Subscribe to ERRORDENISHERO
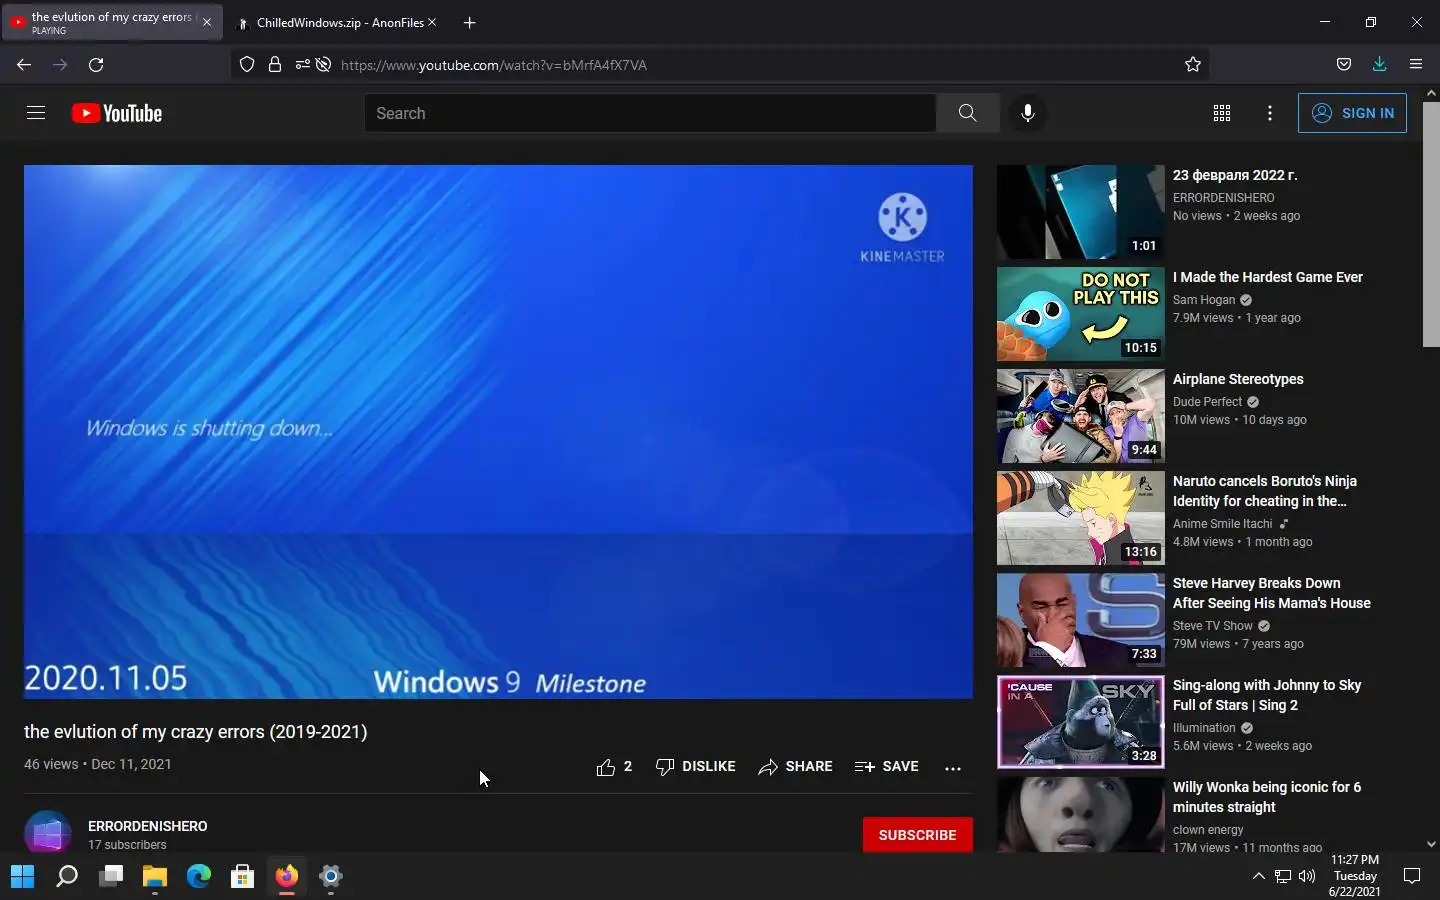Screen dimensions: 1440x900 [x=917, y=835]
